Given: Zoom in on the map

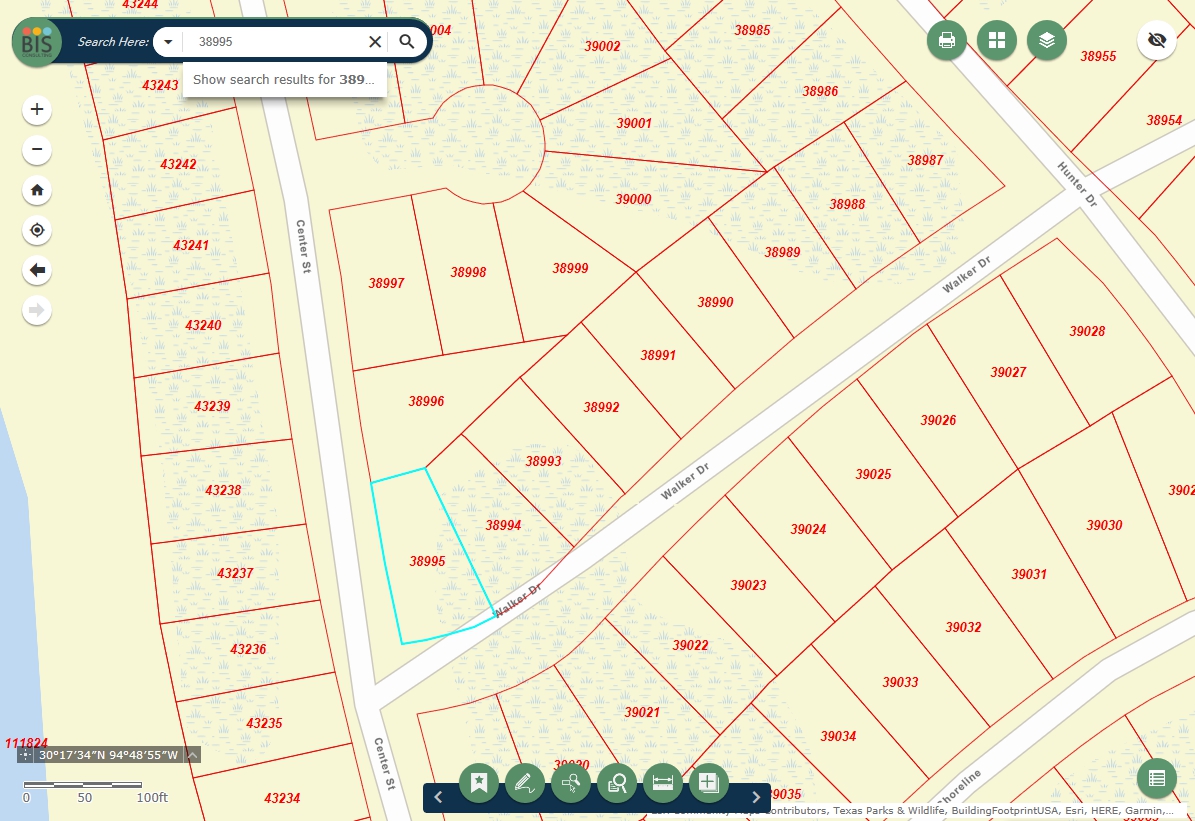Looking at the screenshot, I should (x=37, y=110).
